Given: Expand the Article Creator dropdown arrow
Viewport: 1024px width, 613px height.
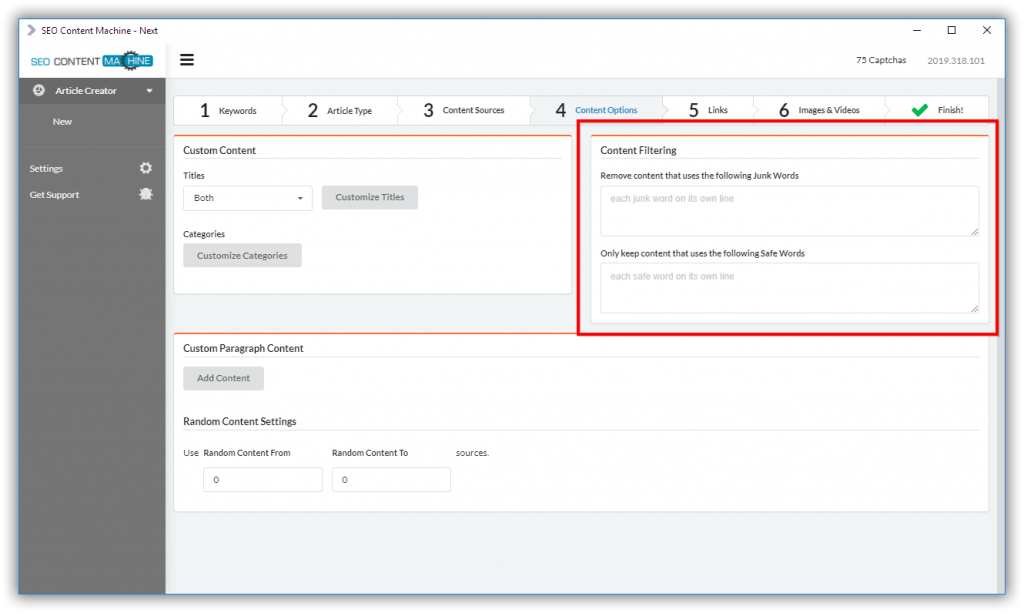Looking at the screenshot, I should point(150,91).
